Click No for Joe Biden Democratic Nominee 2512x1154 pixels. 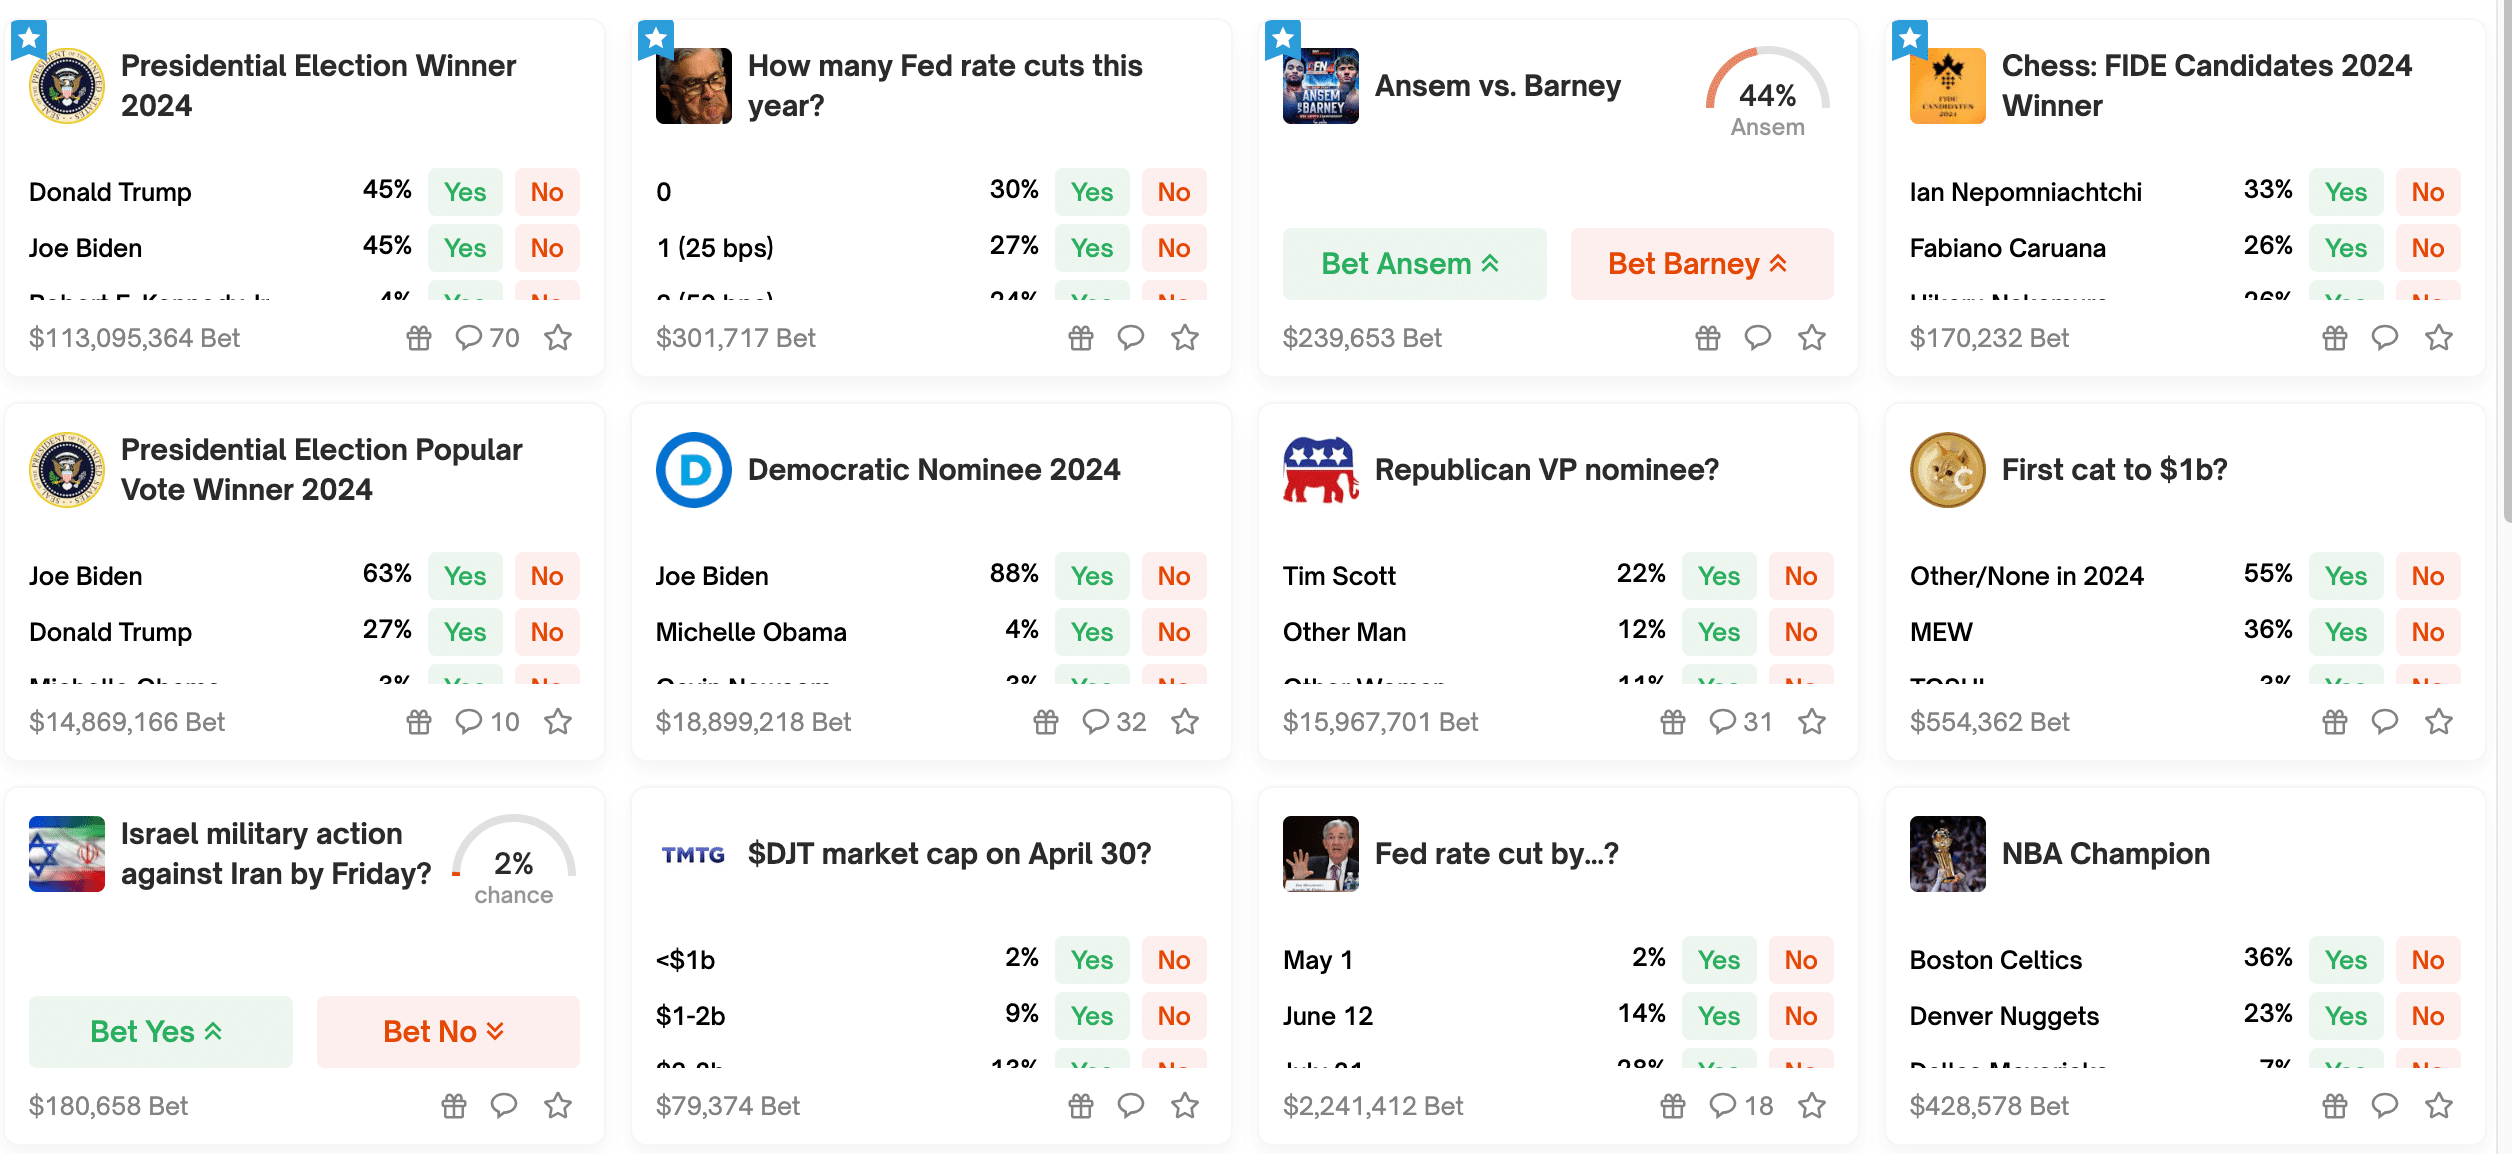click(x=1173, y=576)
